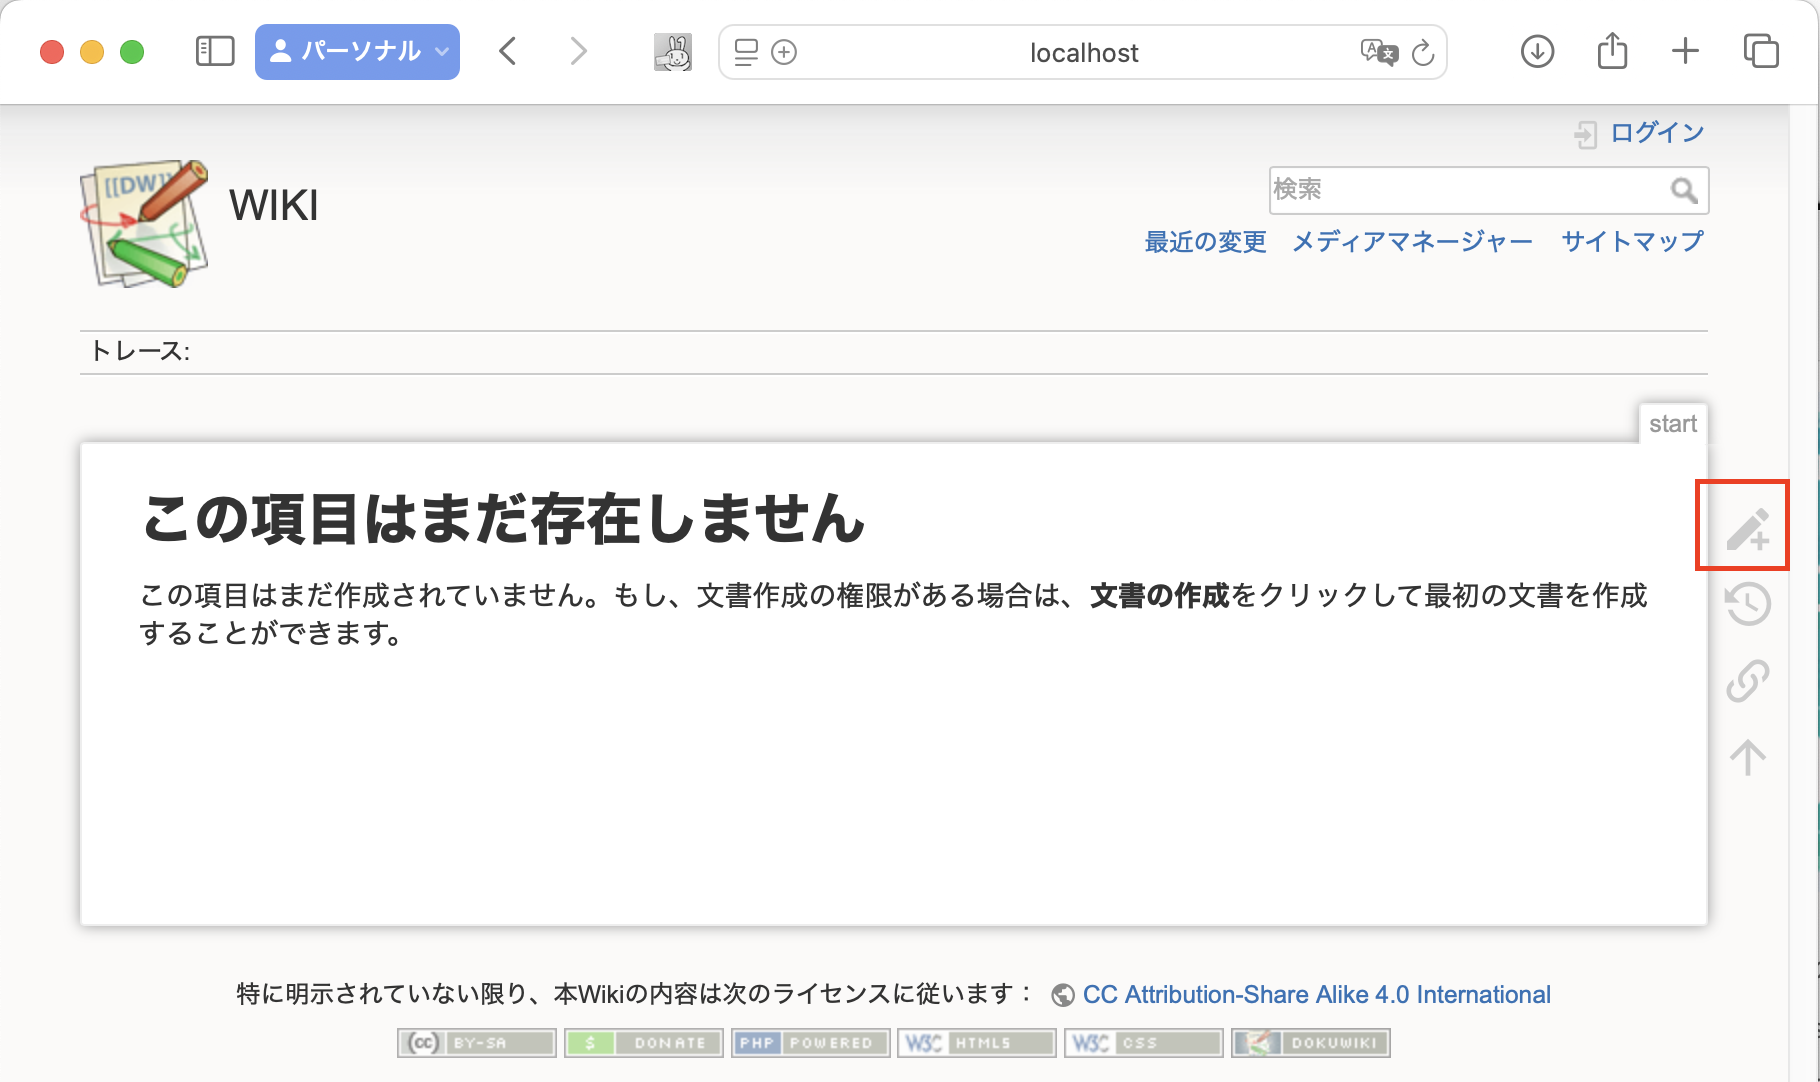Reload the page with the refresh icon
The height and width of the screenshot is (1082, 1820).
click(x=1424, y=53)
